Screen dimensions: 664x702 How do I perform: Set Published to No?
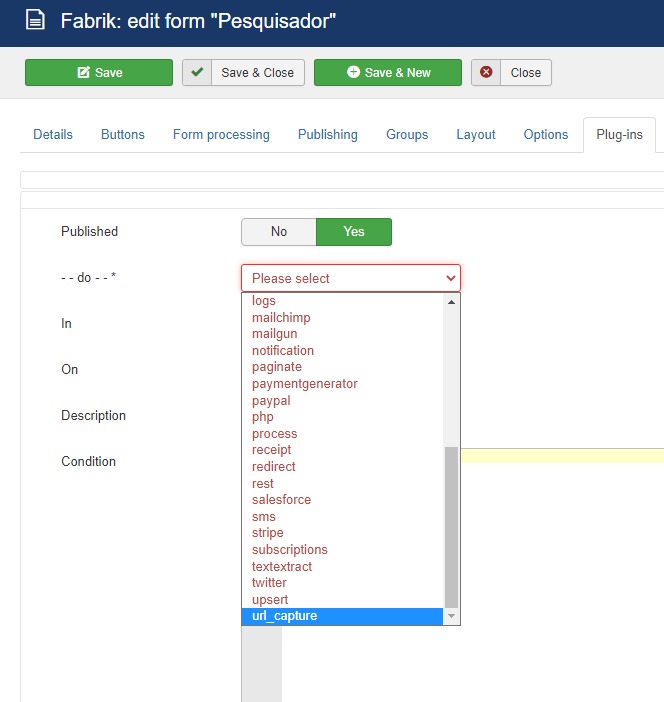pyautogui.click(x=279, y=231)
